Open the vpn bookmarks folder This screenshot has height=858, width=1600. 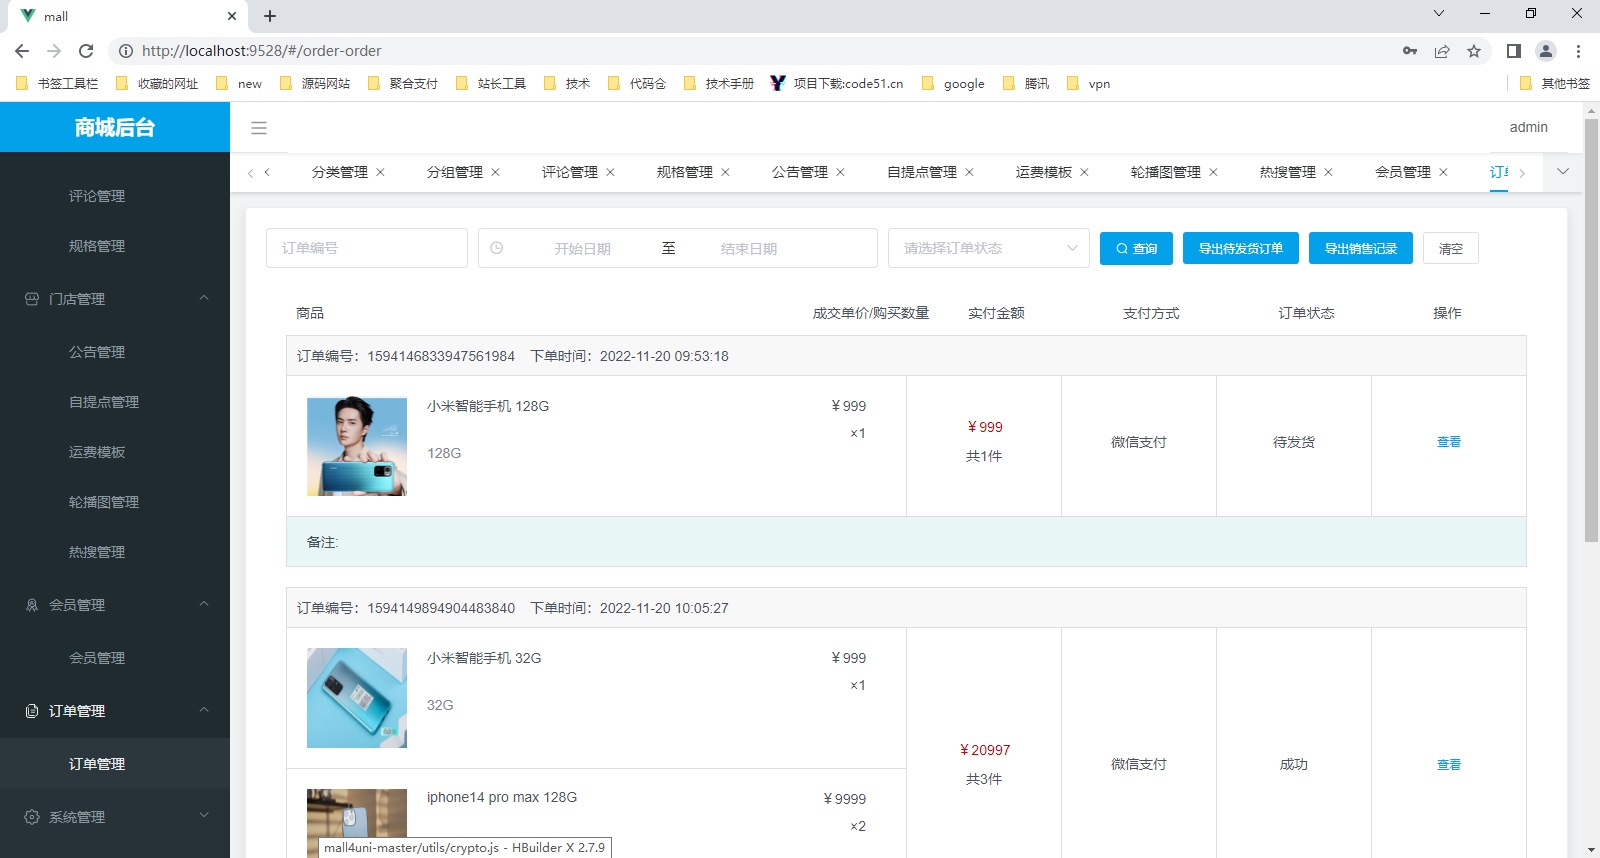tap(1088, 84)
